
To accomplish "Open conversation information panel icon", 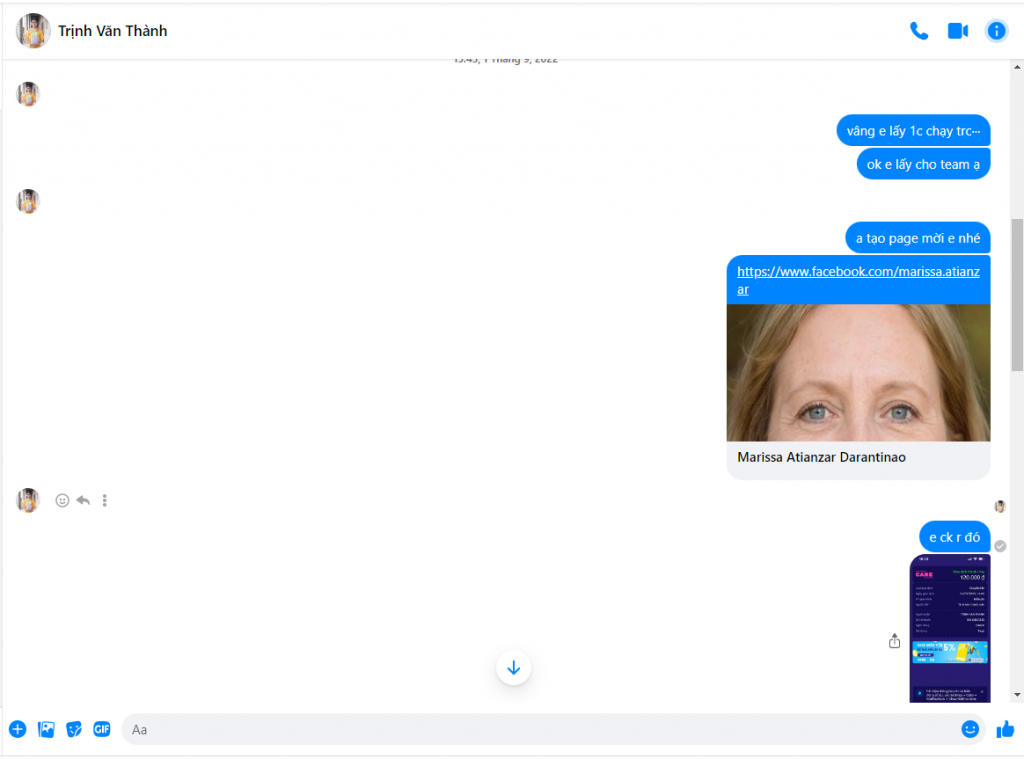I will pos(996,31).
